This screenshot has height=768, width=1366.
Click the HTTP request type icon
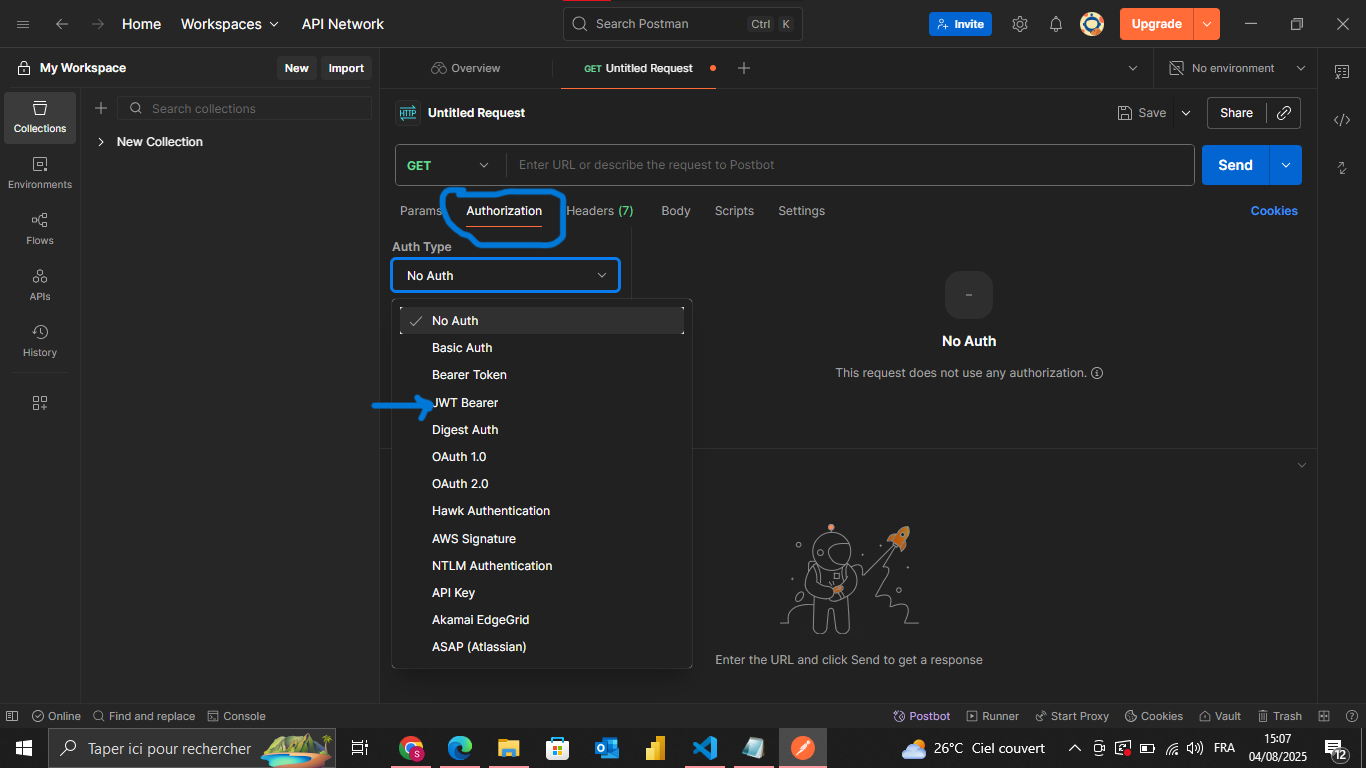pyautogui.click(x=407, y=113)
